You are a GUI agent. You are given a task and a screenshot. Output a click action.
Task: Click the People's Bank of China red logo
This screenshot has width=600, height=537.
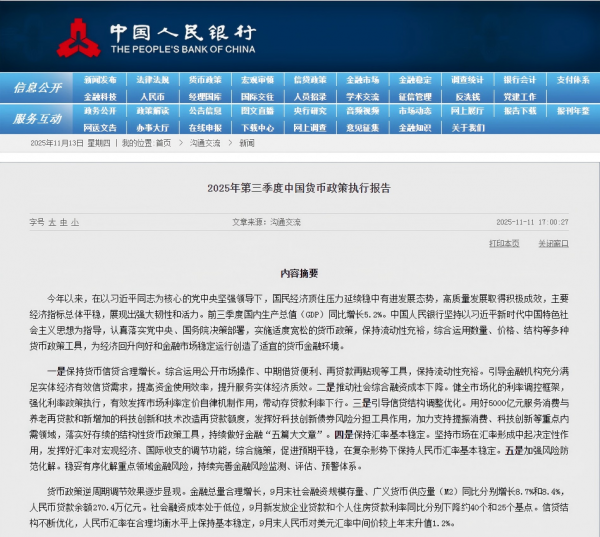point(78,38)
